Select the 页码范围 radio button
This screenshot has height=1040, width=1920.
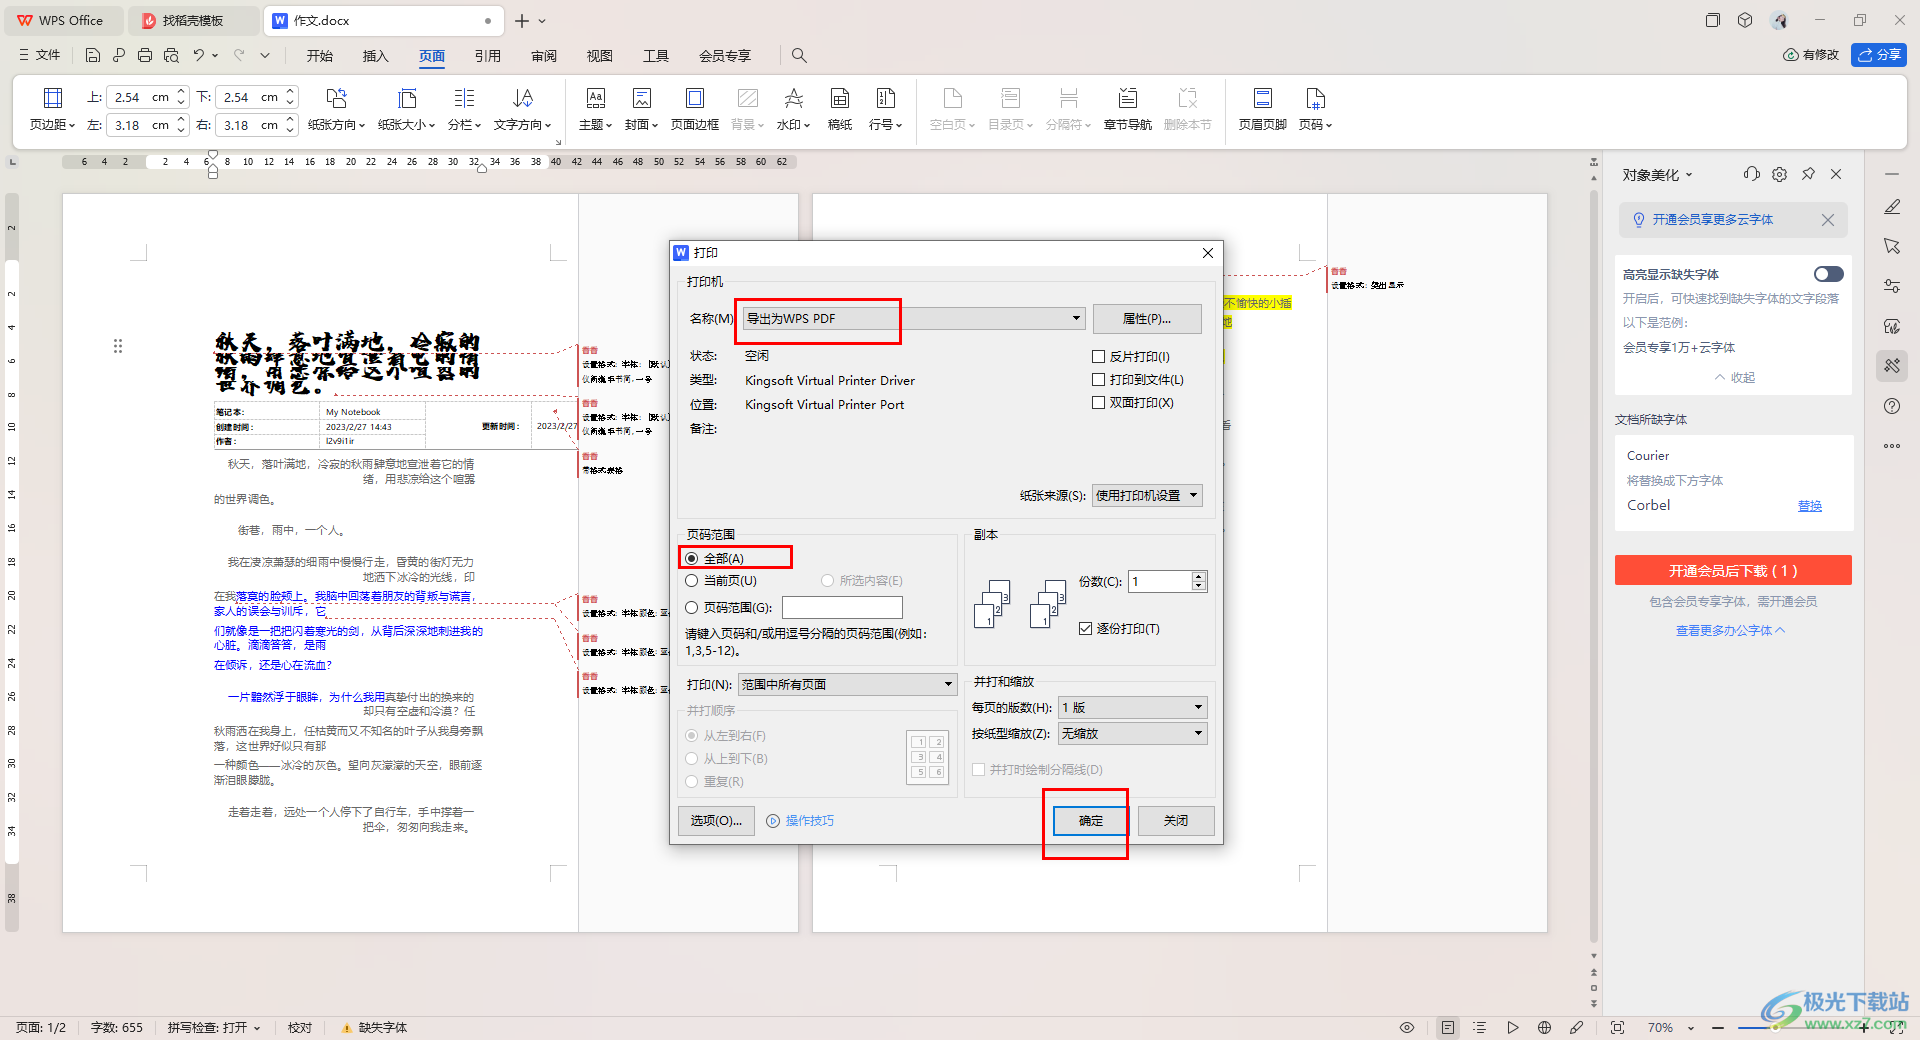point(691,607)
